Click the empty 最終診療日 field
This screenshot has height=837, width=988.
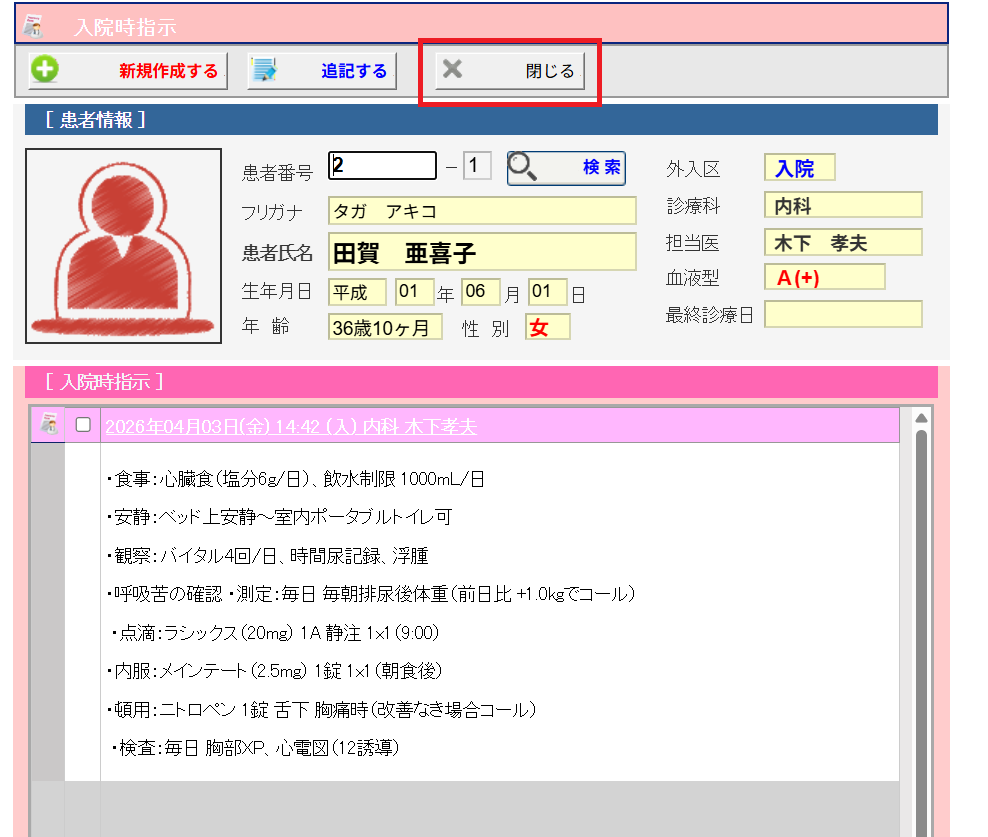(x=842, y=314)
